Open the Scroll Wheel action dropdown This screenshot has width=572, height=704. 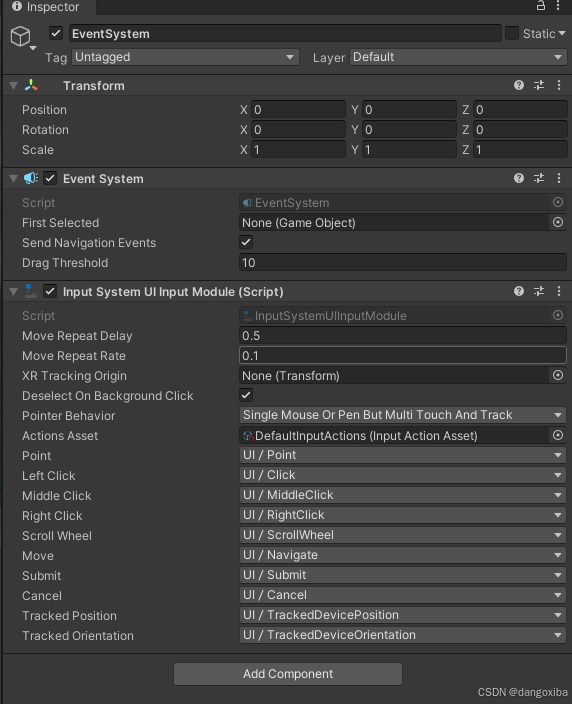(x=403, y=535)
